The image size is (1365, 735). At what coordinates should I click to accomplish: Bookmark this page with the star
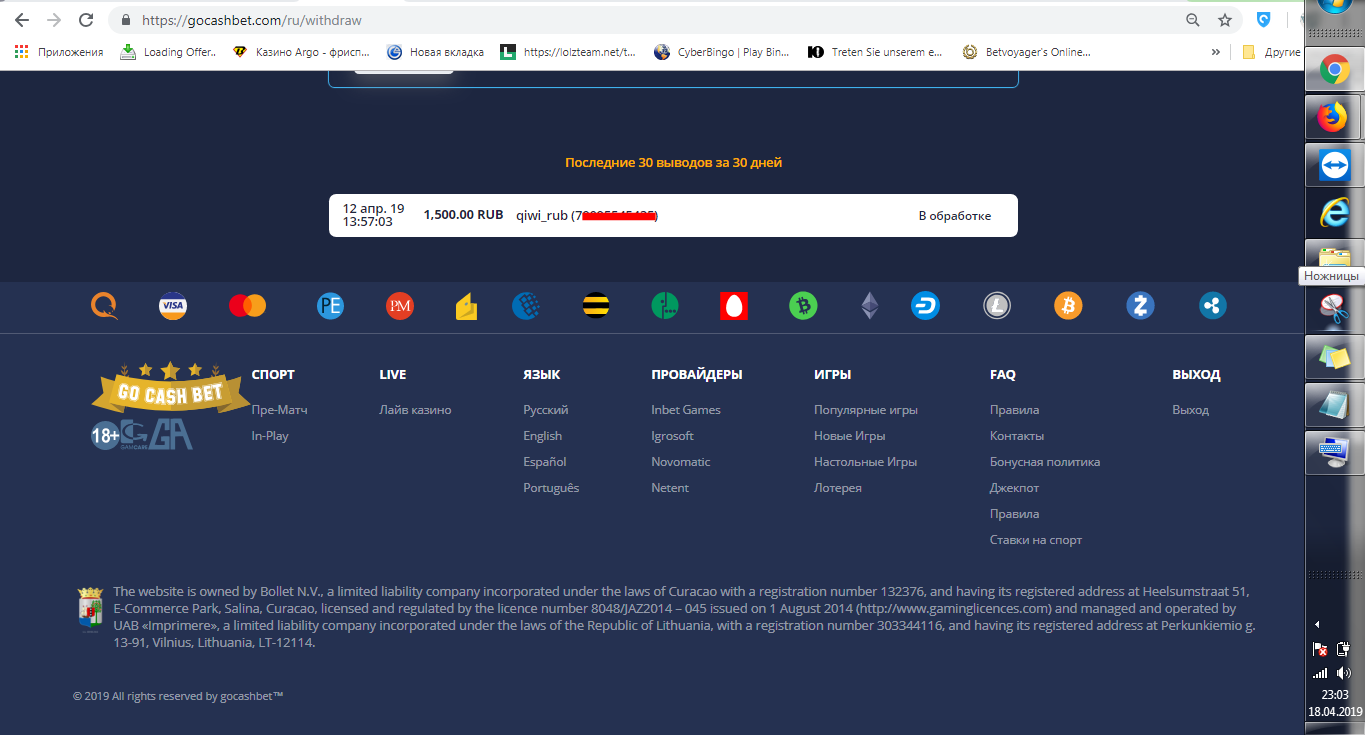click(1225, 20)
